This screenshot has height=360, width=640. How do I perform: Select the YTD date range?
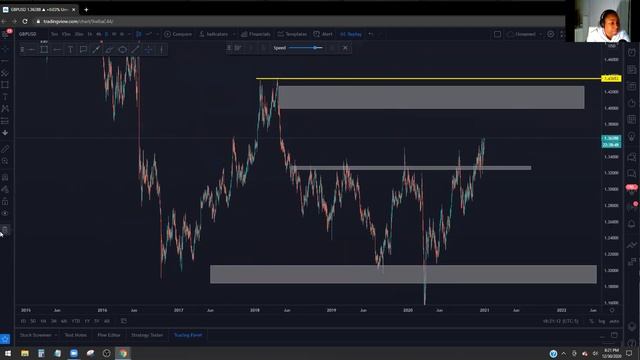[x=76, y=321]
